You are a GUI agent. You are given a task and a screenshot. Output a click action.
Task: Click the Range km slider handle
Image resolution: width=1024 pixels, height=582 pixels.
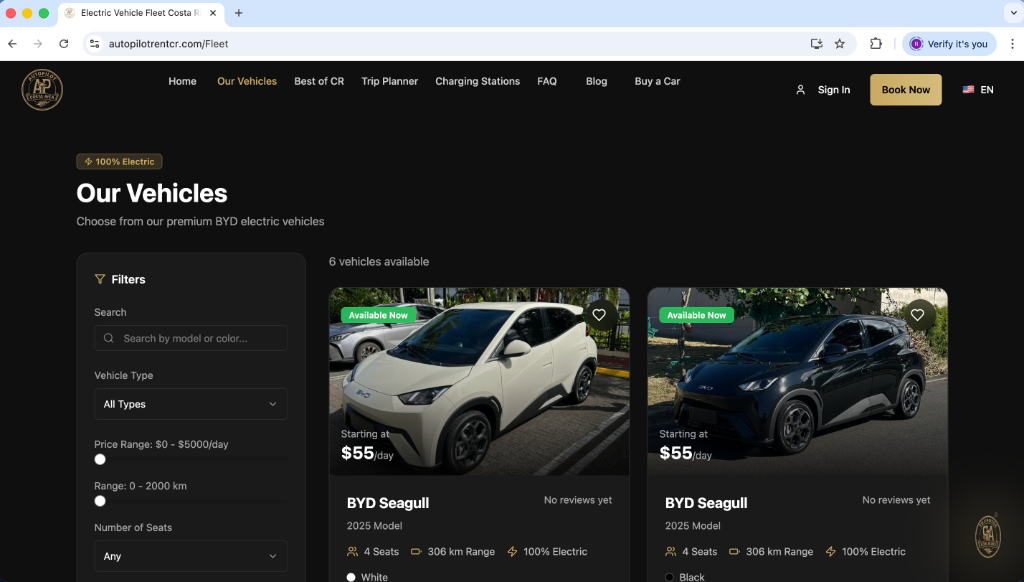(x=100, y=501)
